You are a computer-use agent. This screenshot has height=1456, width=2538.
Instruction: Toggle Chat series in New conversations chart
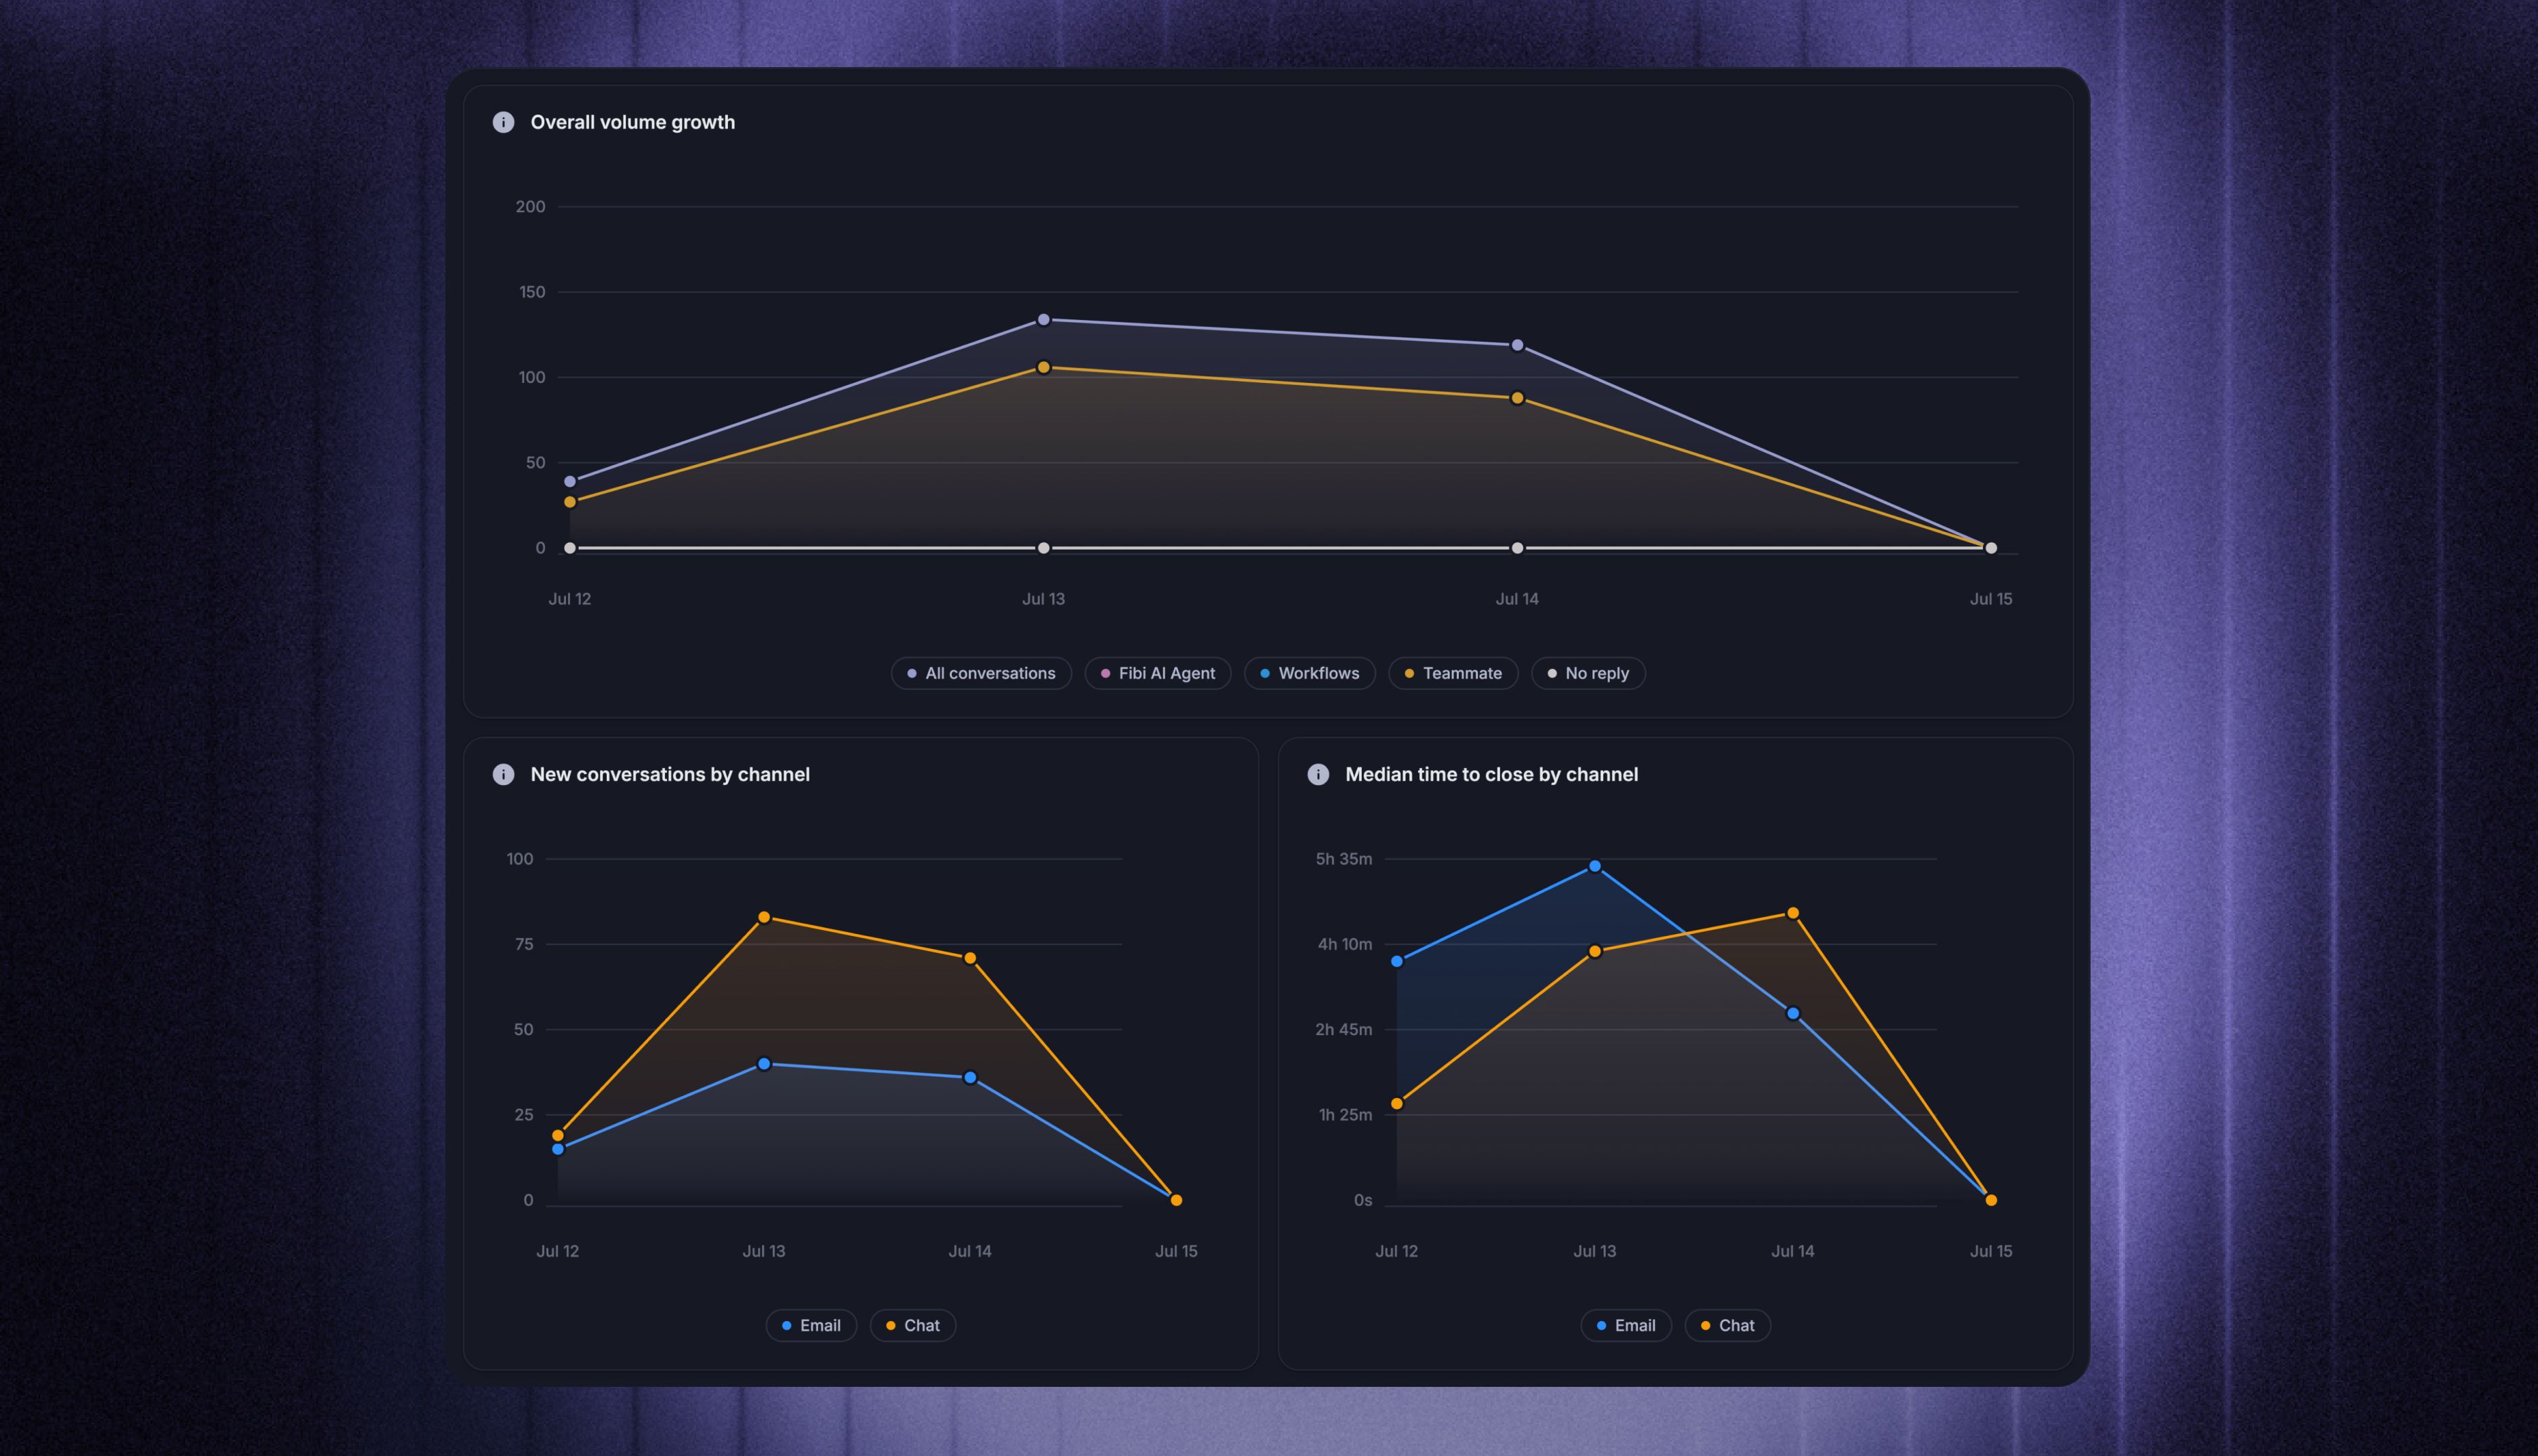coord(913,1325)
